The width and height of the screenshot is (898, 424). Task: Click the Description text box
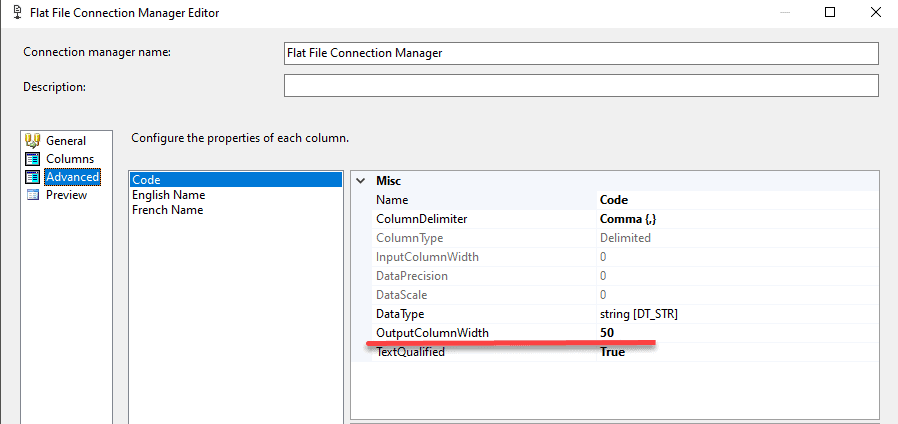580,86
